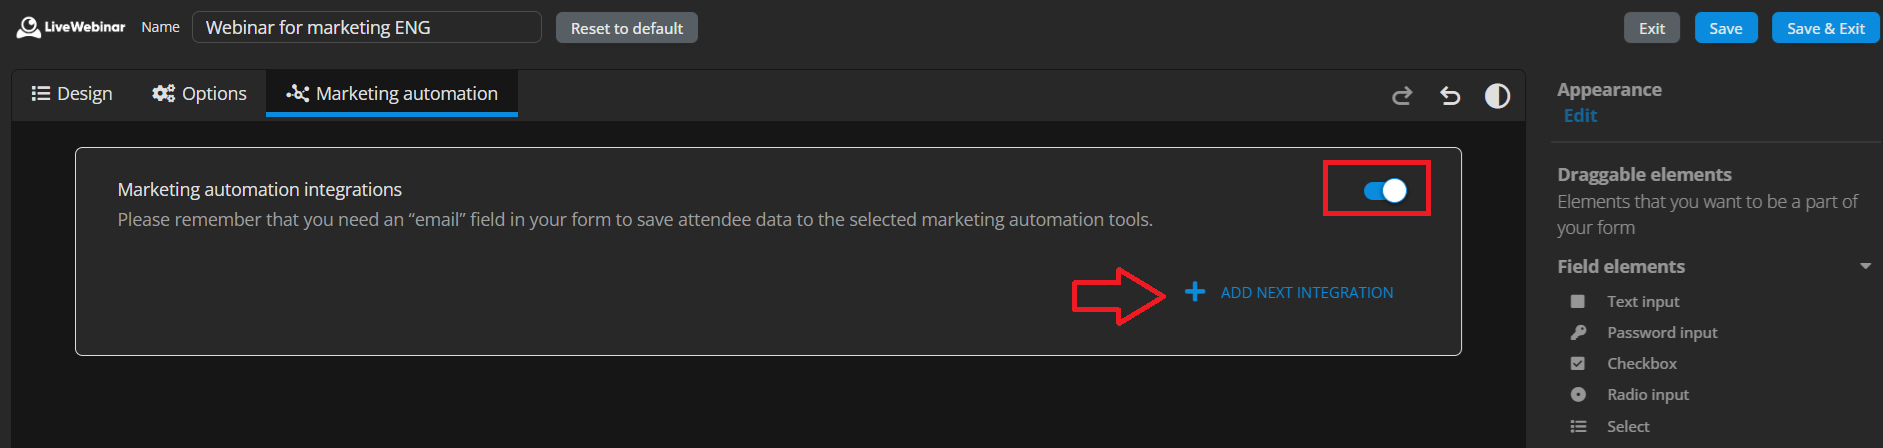The image size is (1883, 448).
Task: Collapse the Field elements section arrow
Action: point(1865,267)
